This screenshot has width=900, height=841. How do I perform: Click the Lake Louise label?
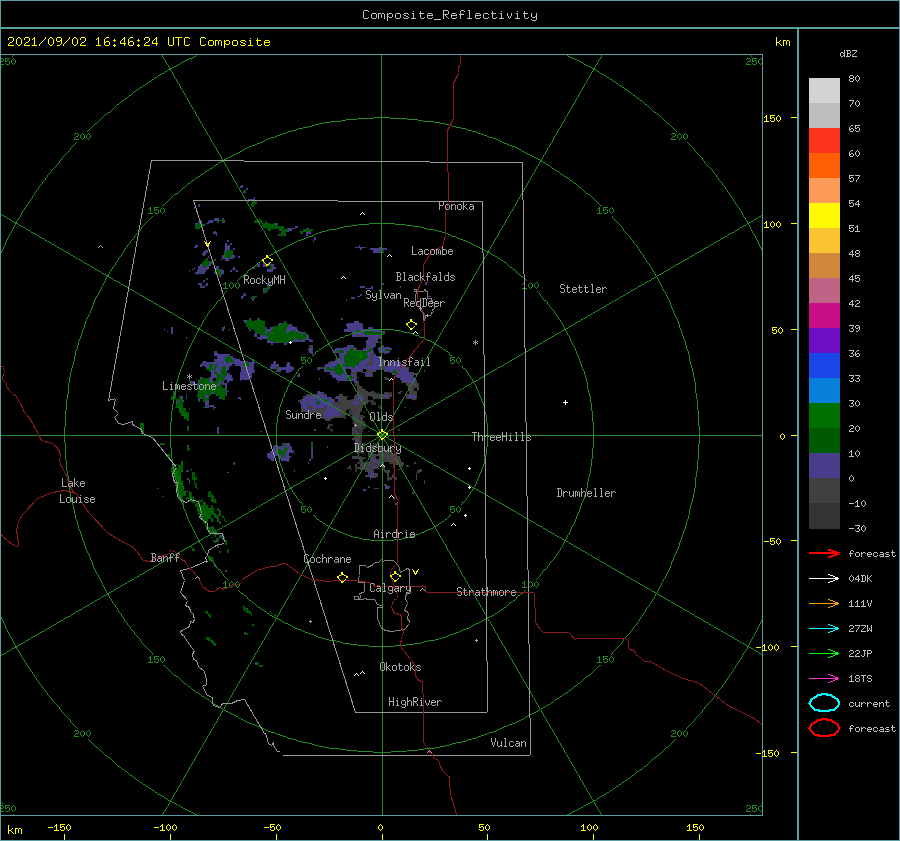point(77,491)
